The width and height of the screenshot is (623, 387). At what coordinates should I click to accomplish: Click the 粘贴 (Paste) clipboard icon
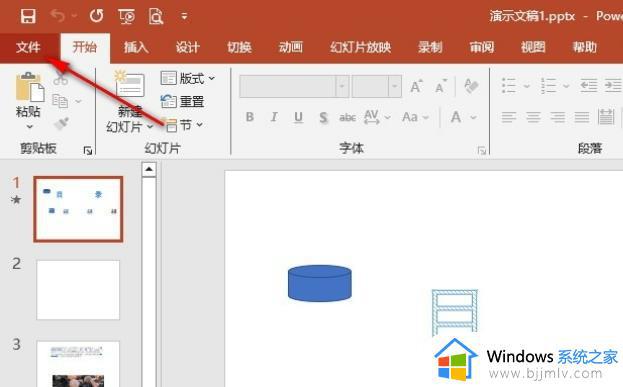click(30, 87)
